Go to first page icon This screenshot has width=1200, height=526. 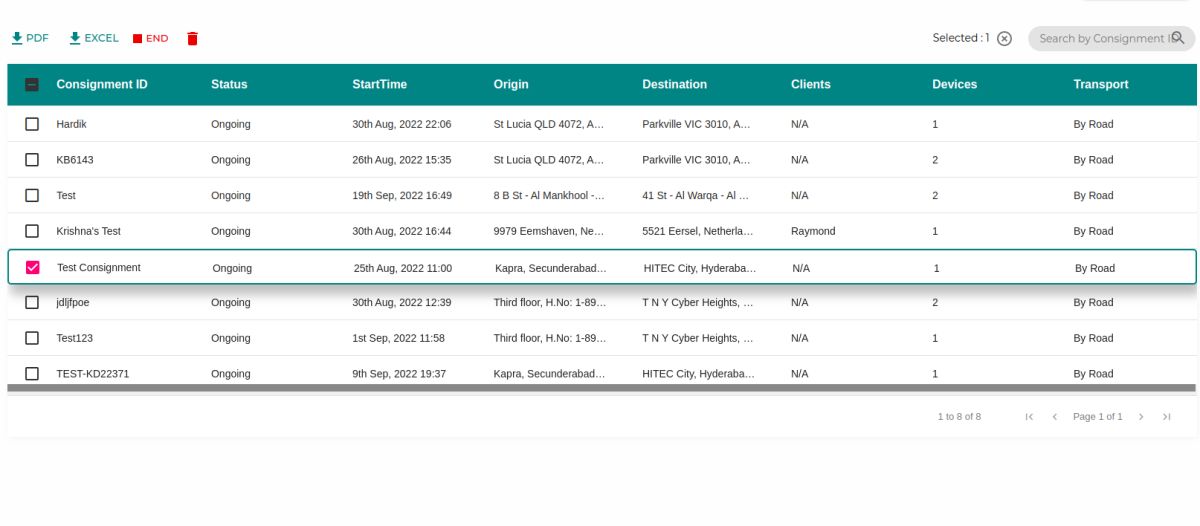[x=1029, y=417]
